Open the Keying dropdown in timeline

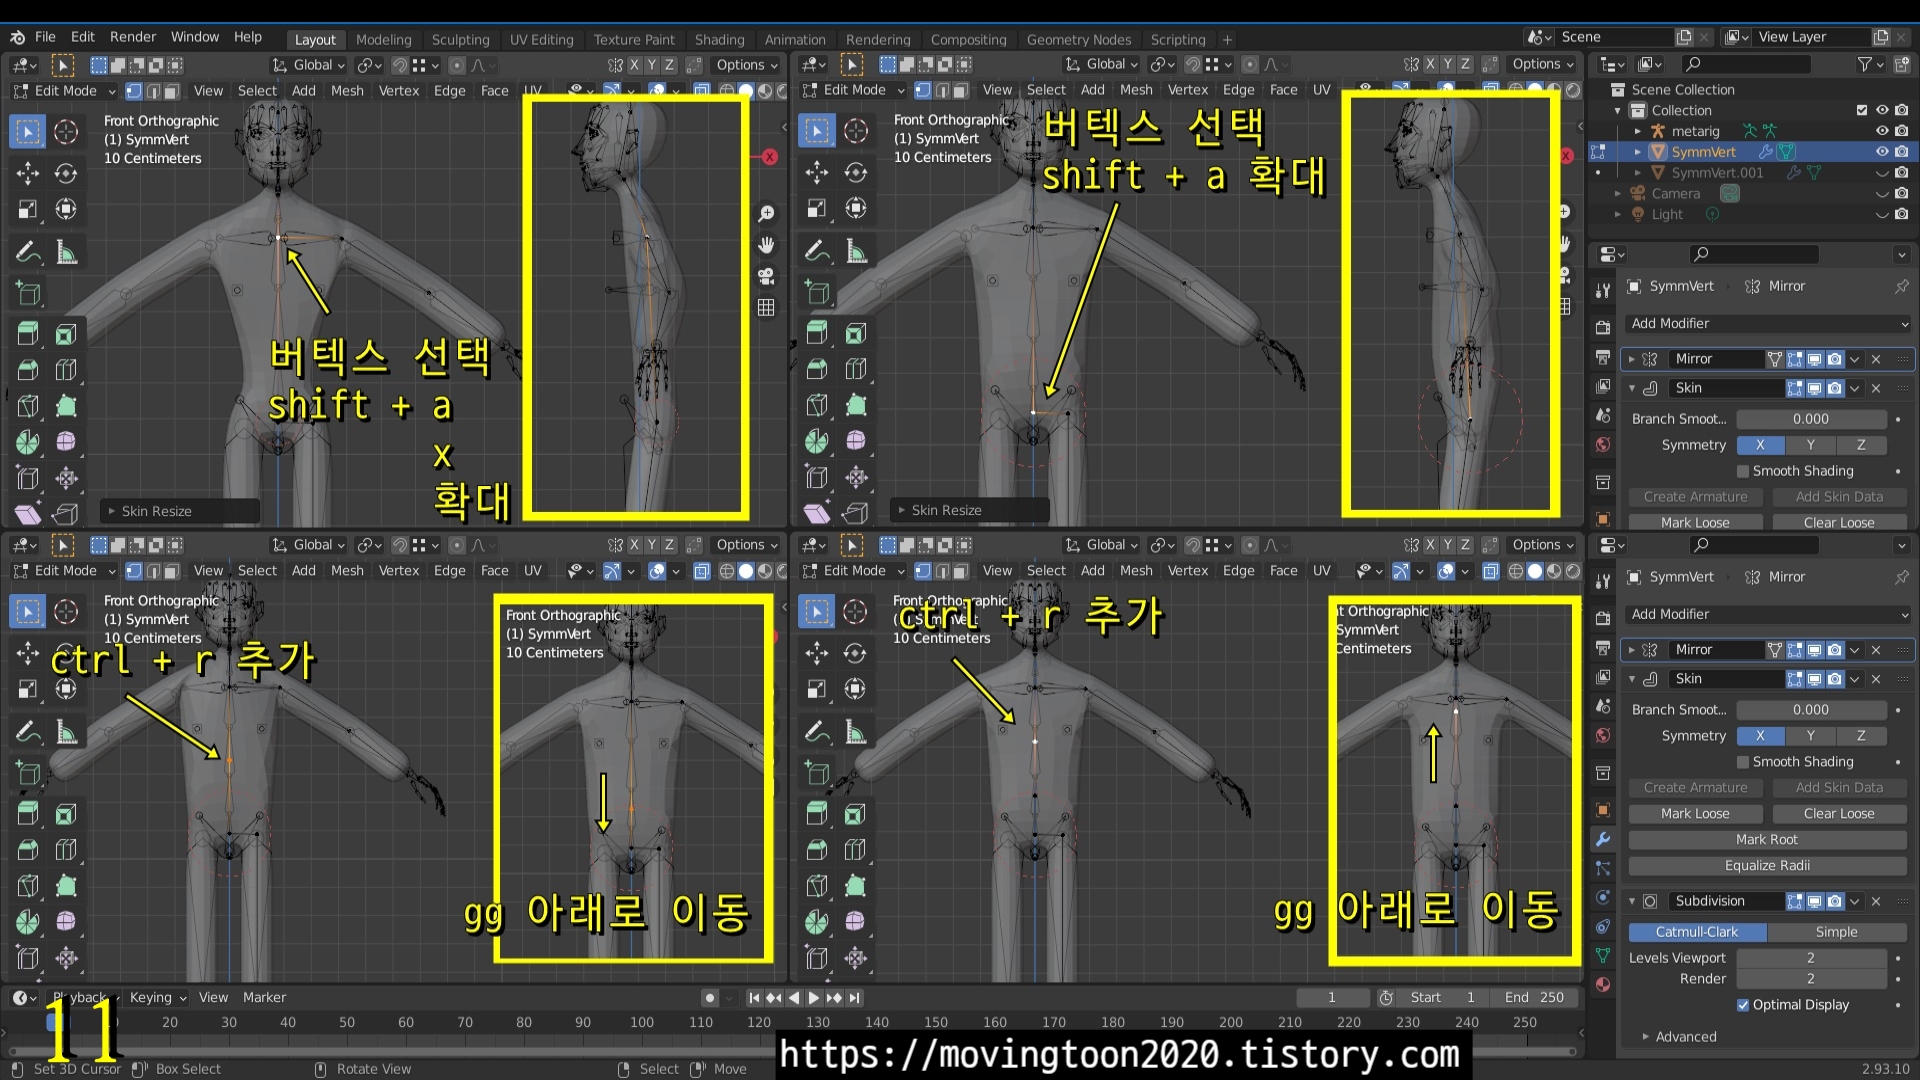coord(158,998)
